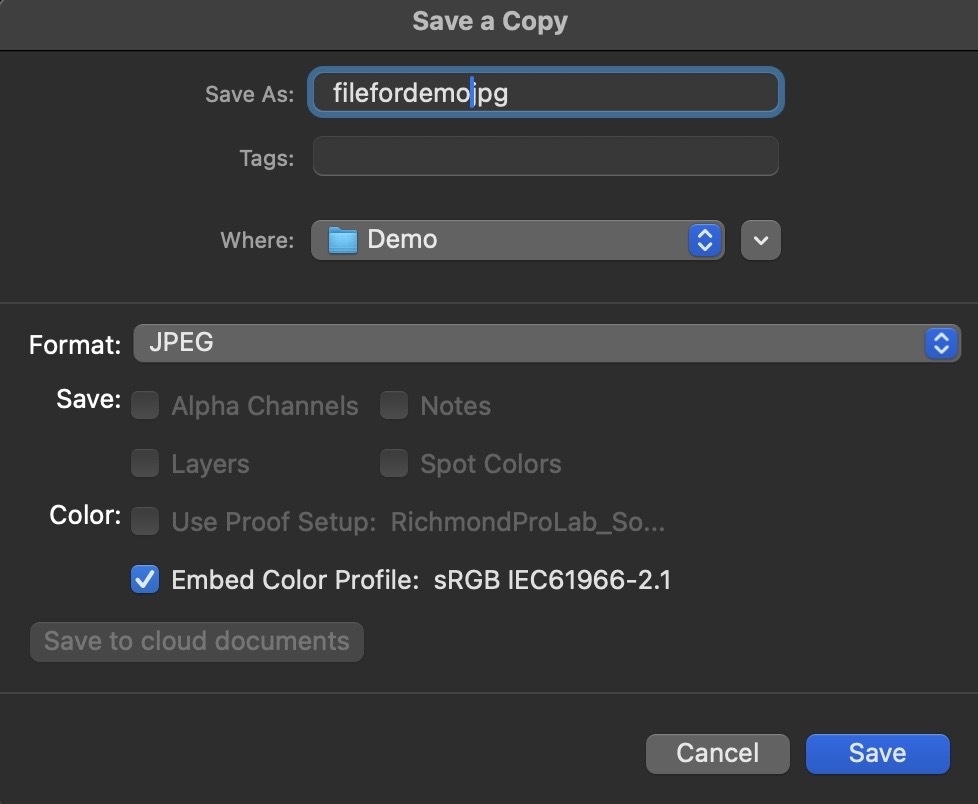978x804 pixels.
Task: Click the RichmondProLab_So... proof setup text
Action: coord(528,522)
